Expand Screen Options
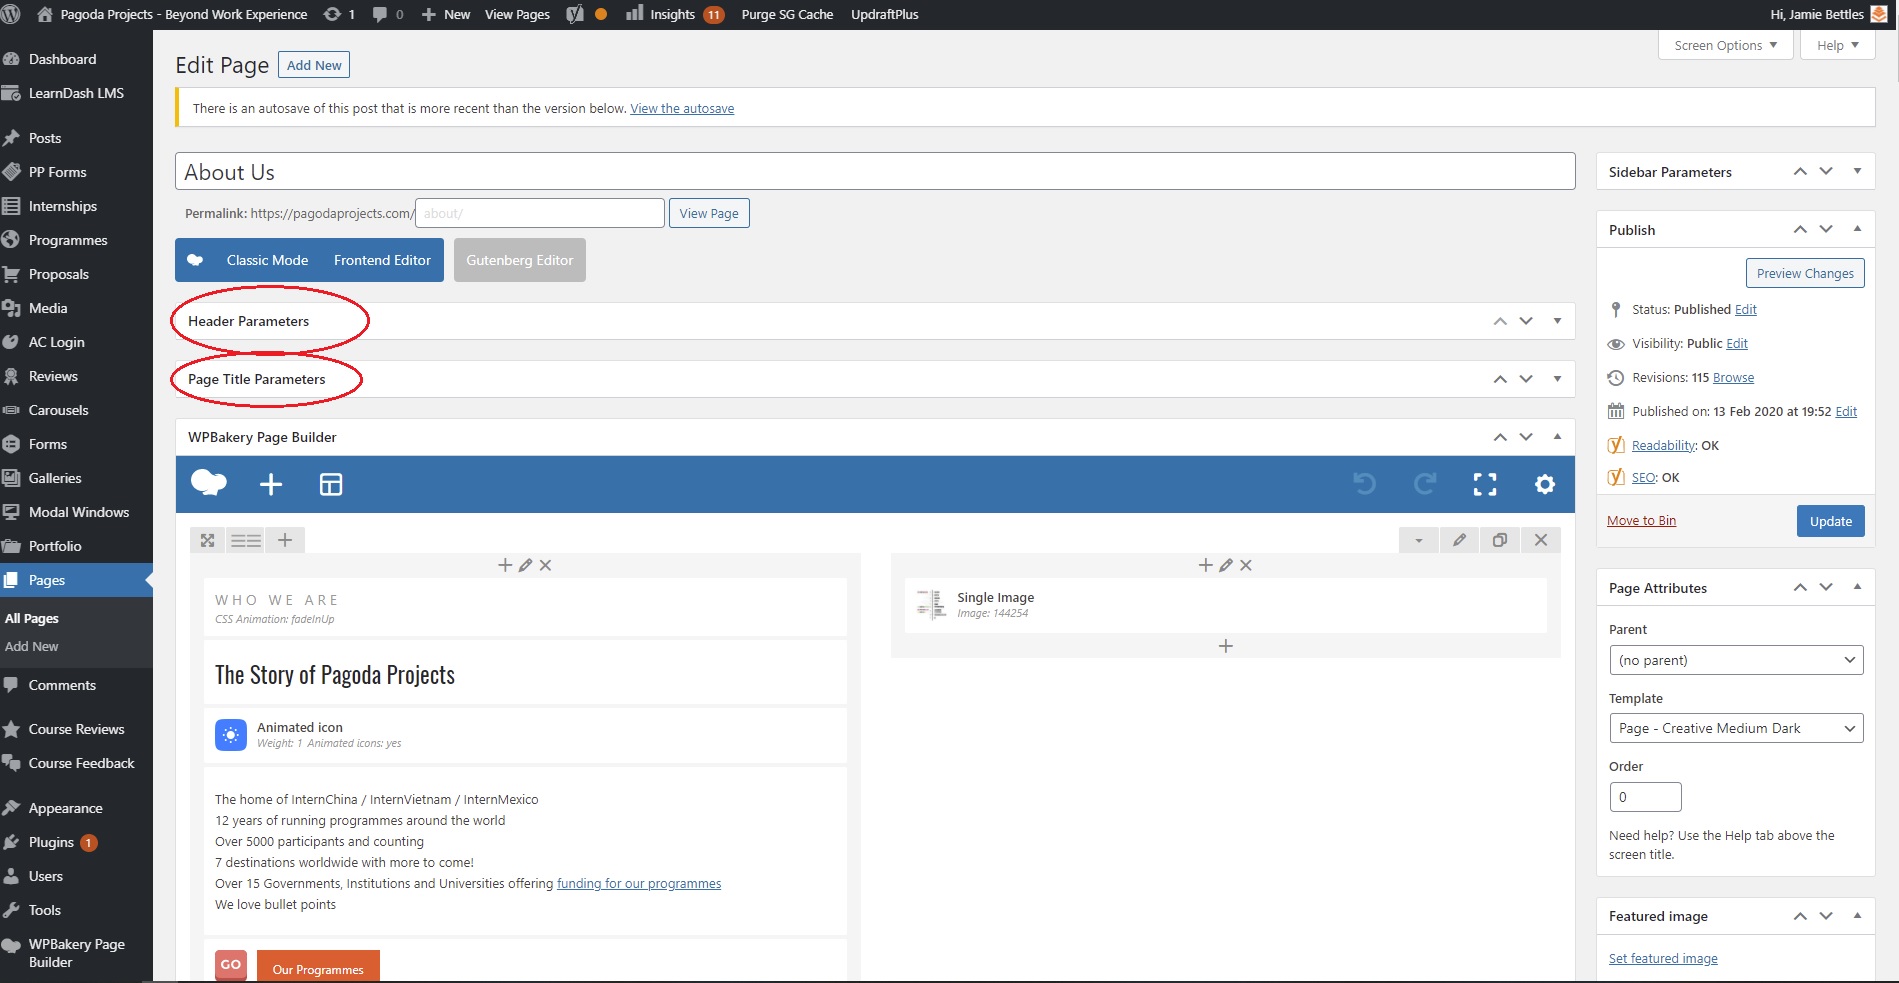This screenshot has width=1899, height=983. pyautogui.click(x=1725, y=45)
